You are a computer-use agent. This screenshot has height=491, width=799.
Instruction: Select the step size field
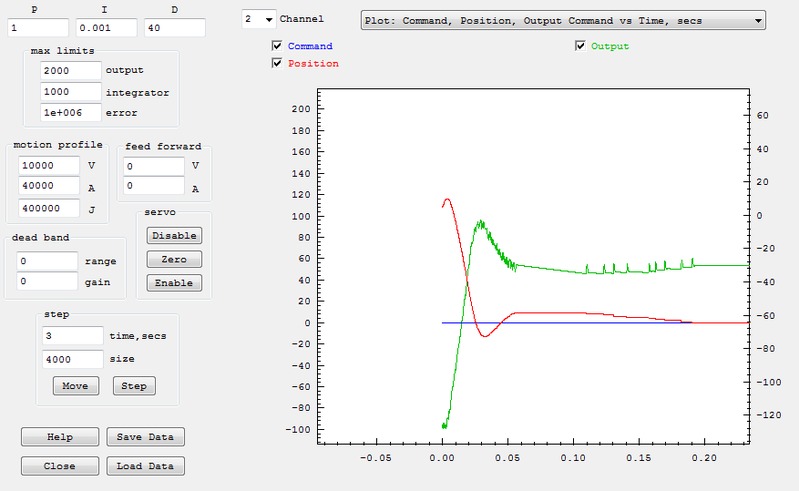72,358
